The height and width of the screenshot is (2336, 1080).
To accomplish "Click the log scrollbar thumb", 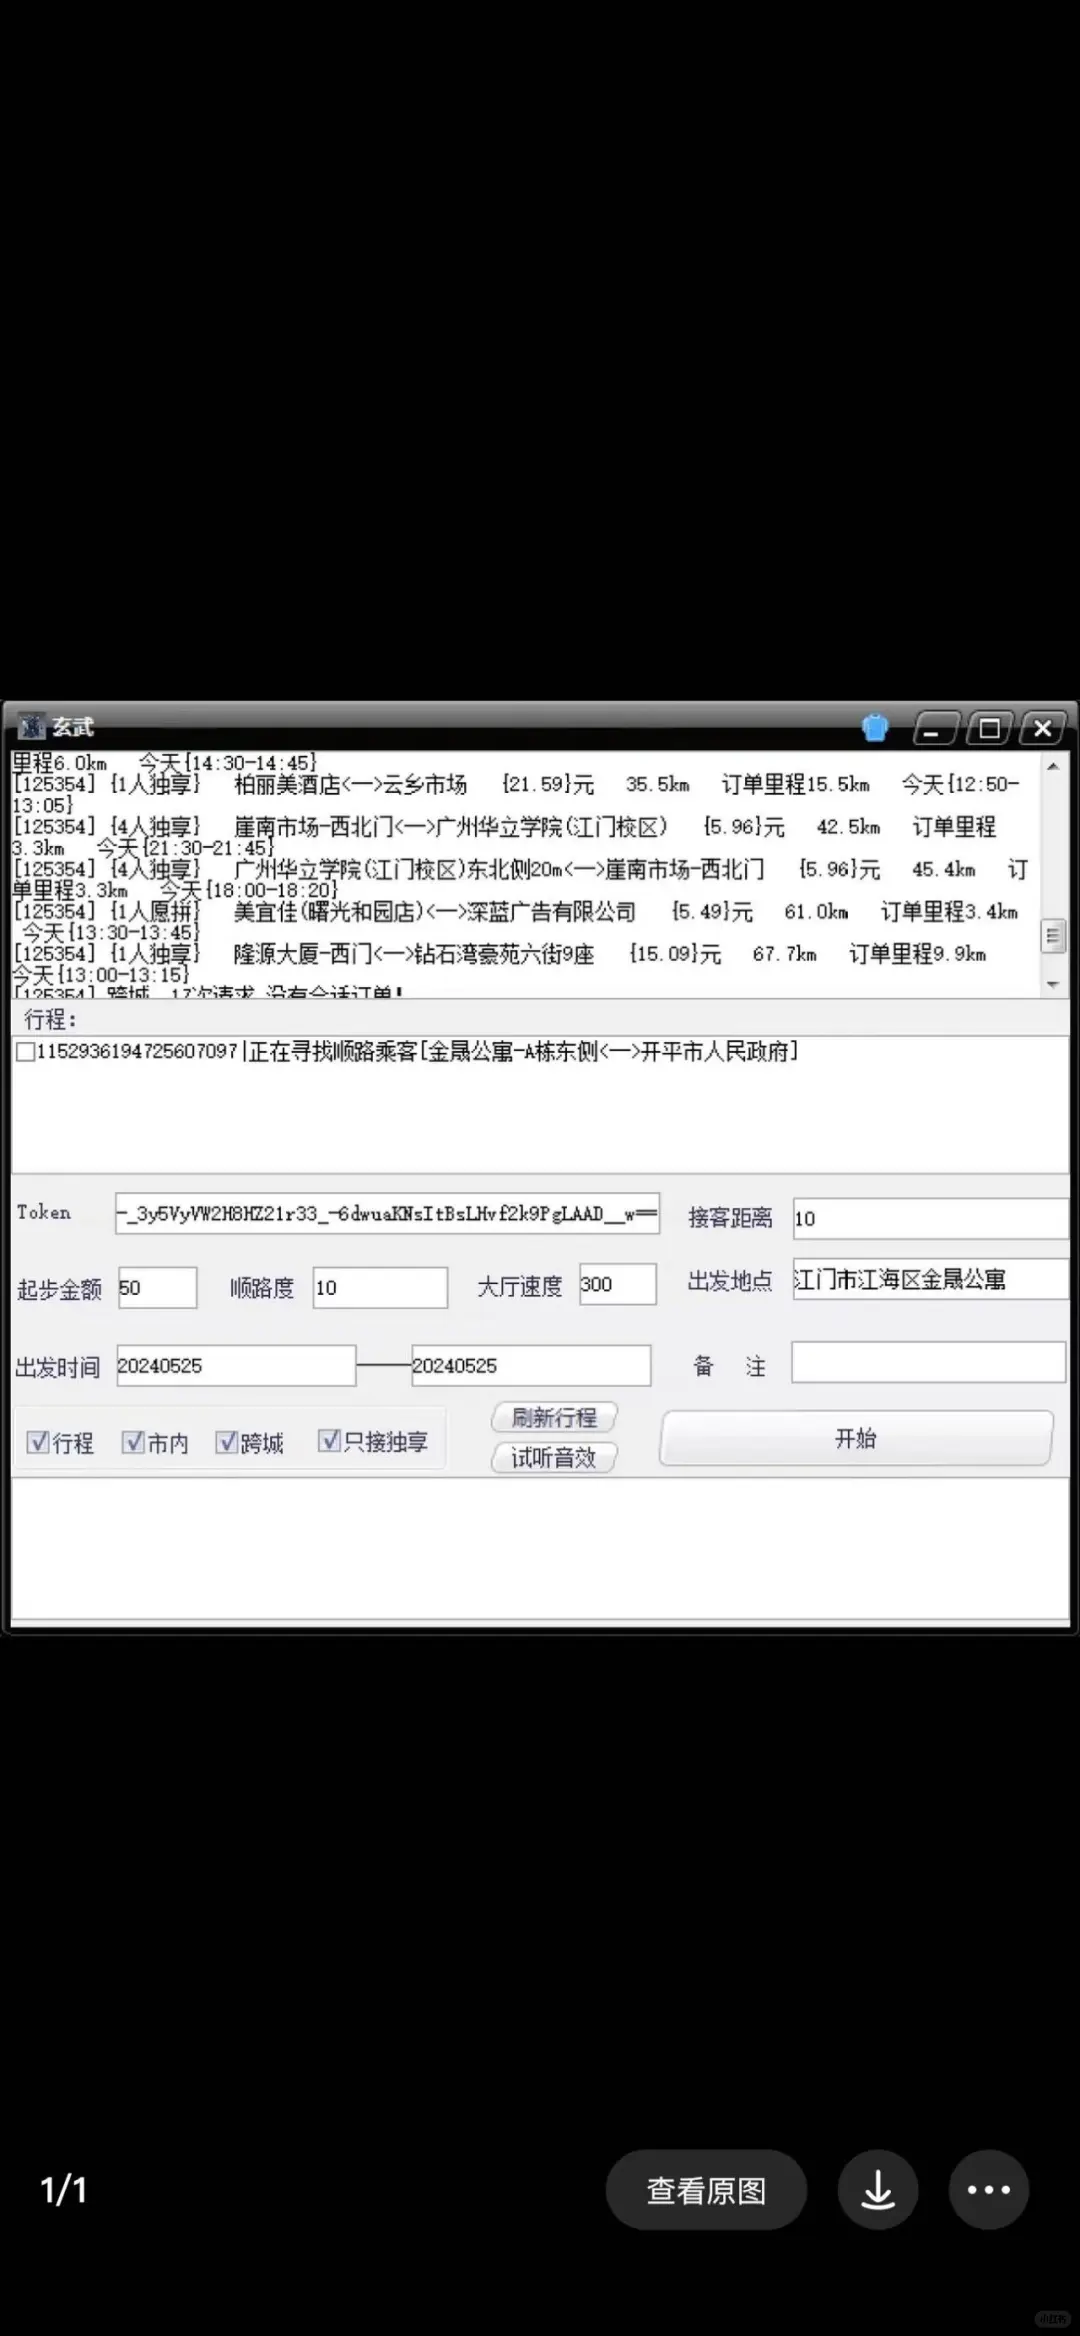I will [1052, 936].
